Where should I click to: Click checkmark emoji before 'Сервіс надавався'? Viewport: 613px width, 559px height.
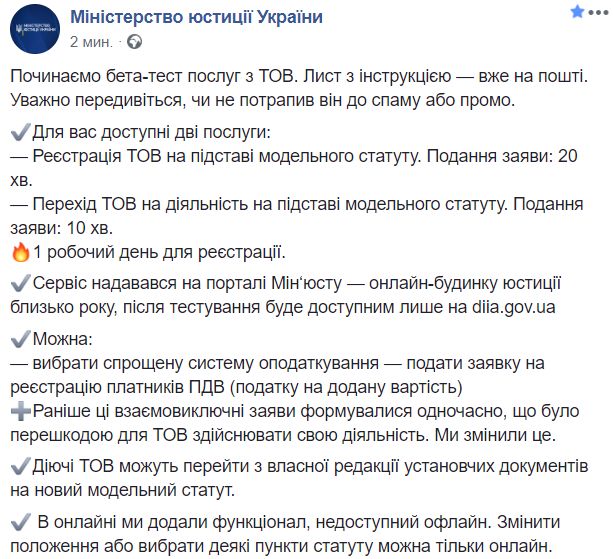20,283
